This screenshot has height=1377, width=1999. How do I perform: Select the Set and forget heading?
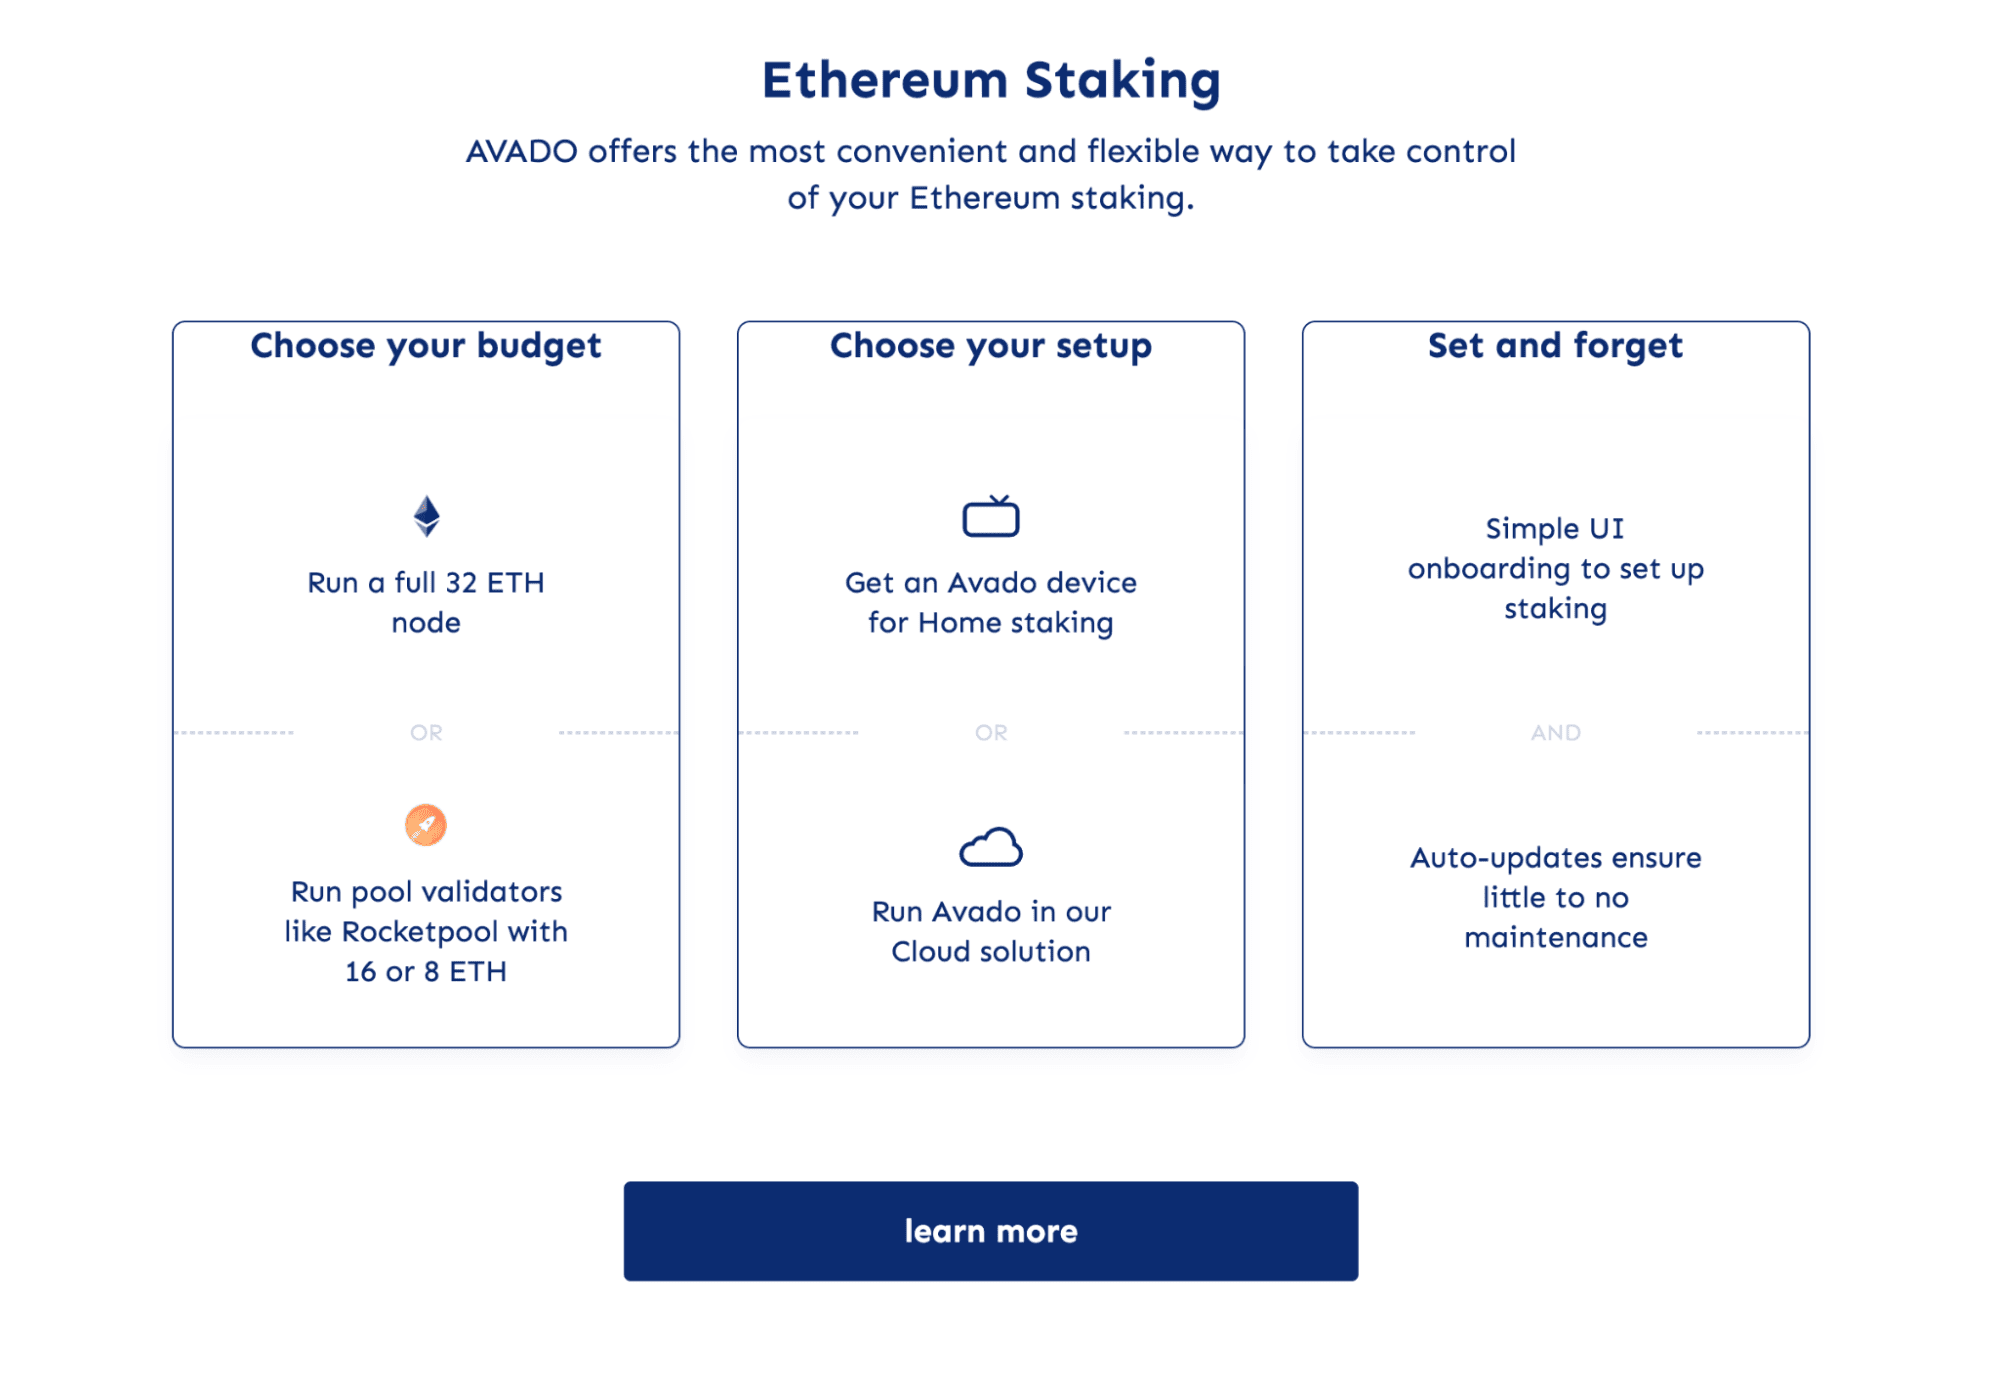1556,346
